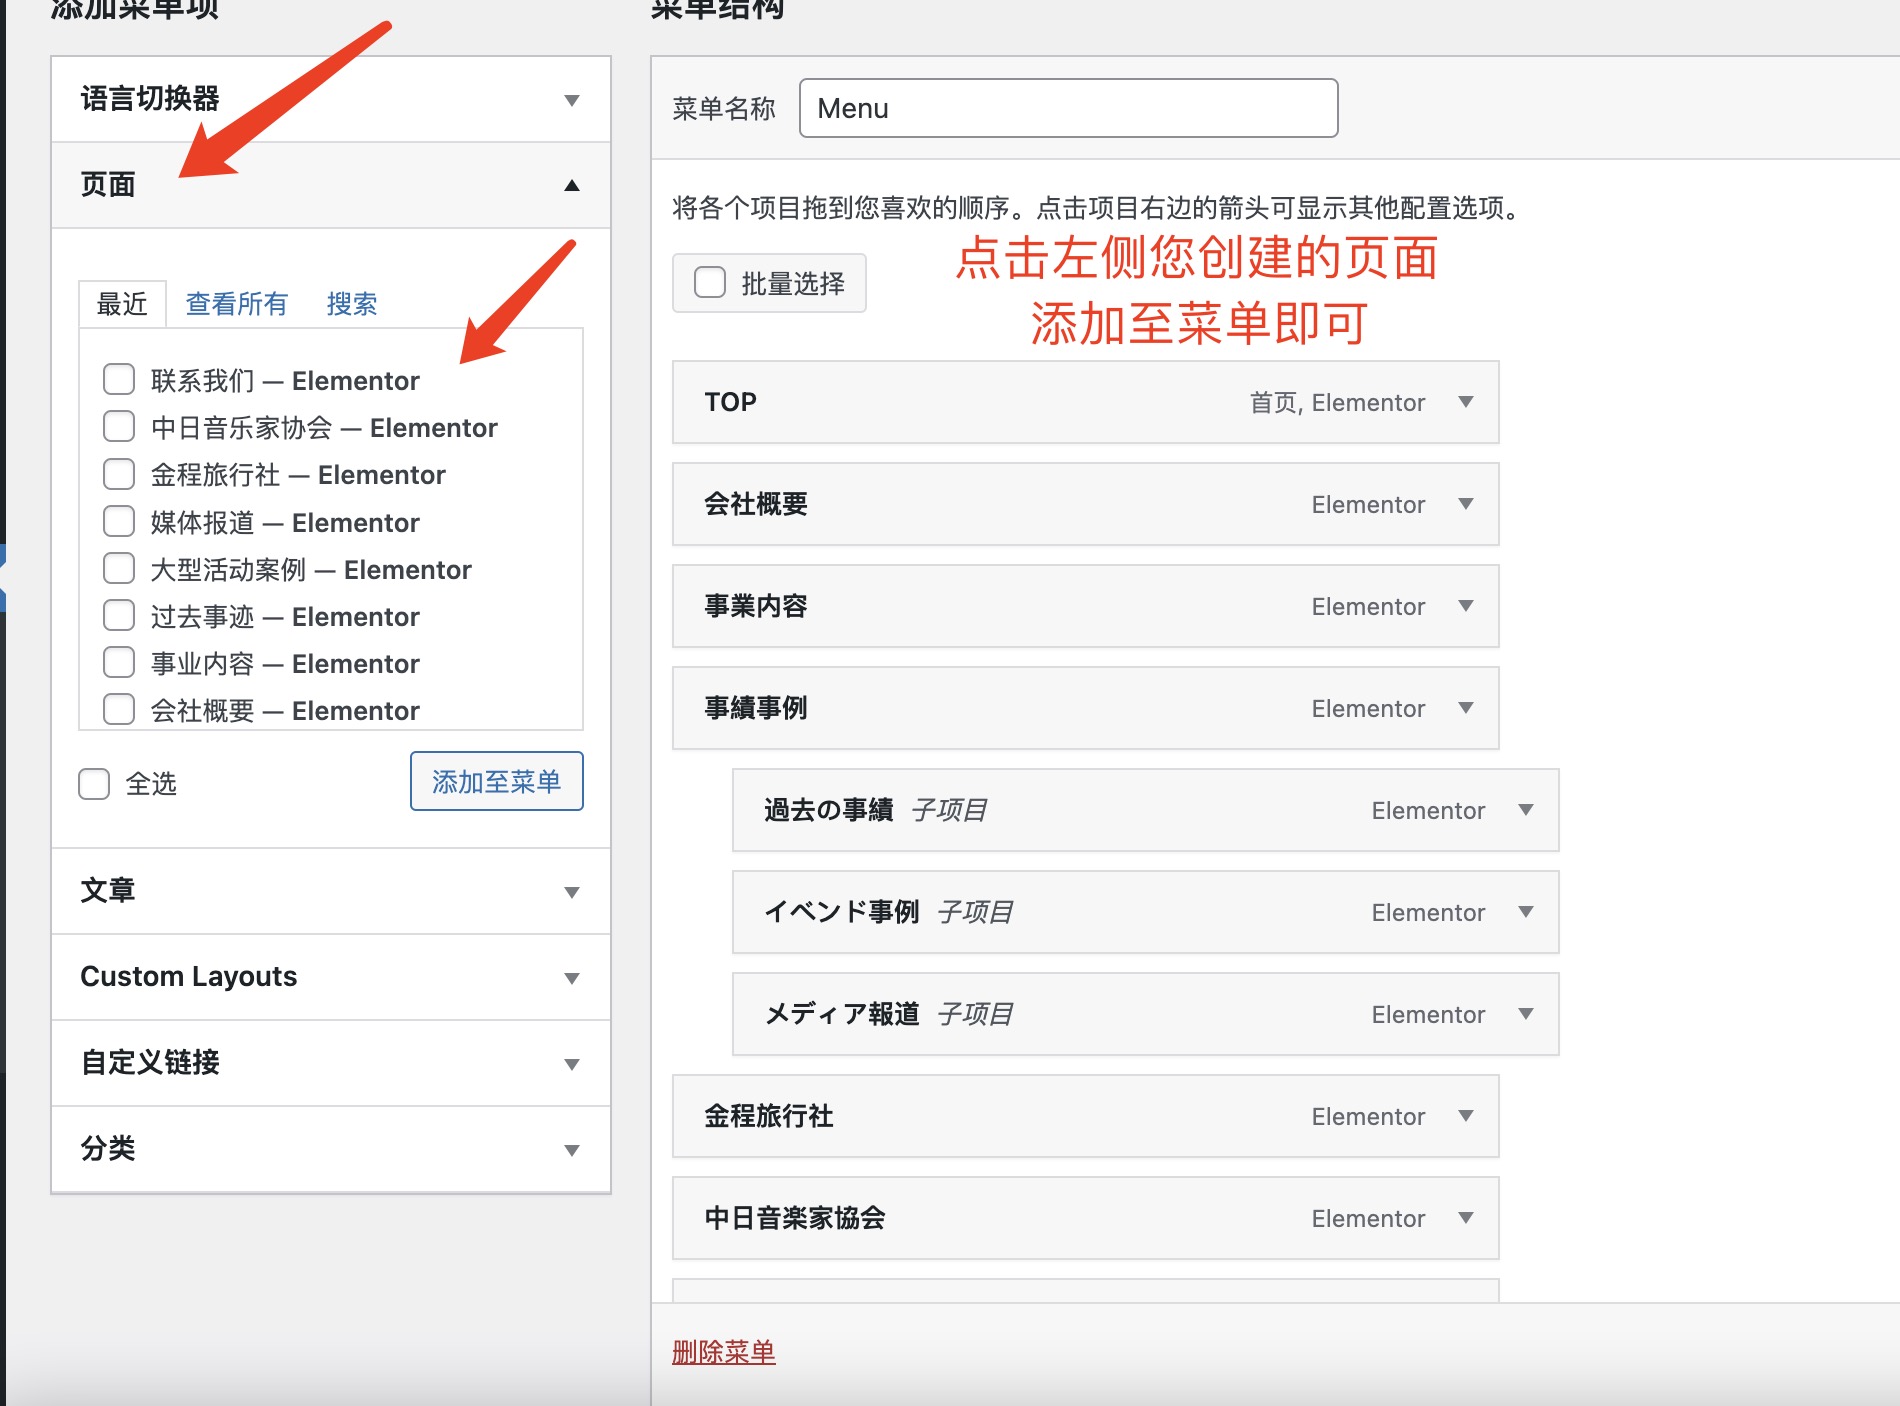Open the Custom Layouts section

pyautogui.click(x=571, y=978)
